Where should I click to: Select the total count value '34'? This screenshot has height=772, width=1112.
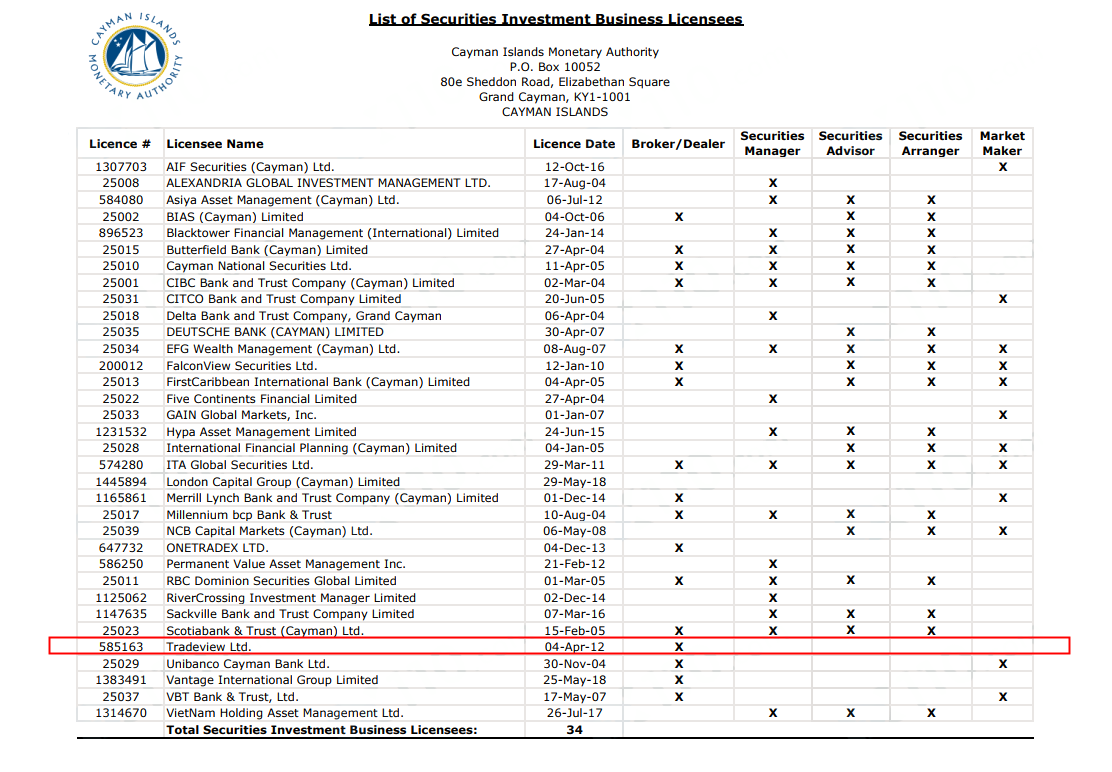574,730
